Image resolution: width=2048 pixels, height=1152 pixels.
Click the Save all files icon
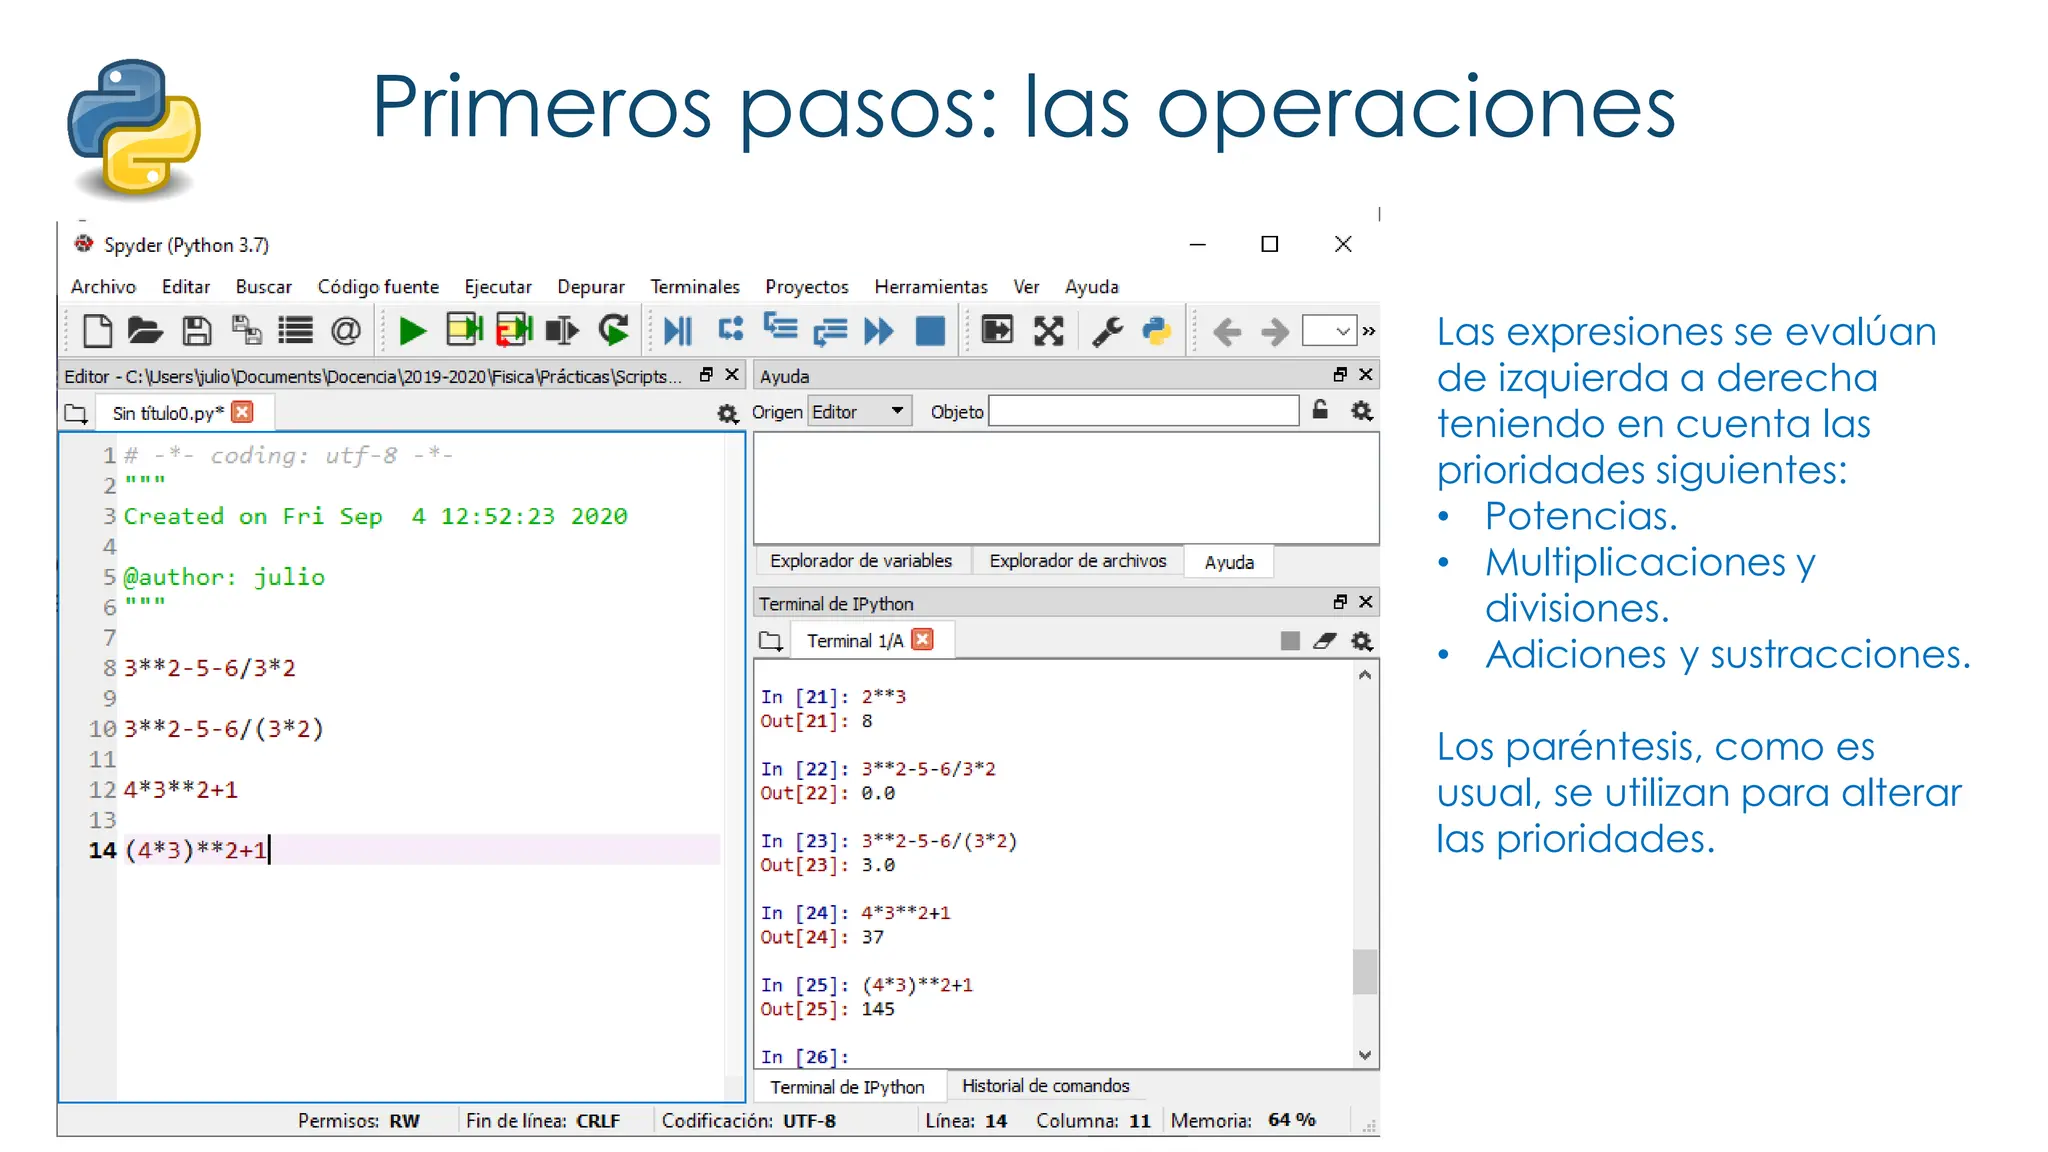(x=246, y=331)
